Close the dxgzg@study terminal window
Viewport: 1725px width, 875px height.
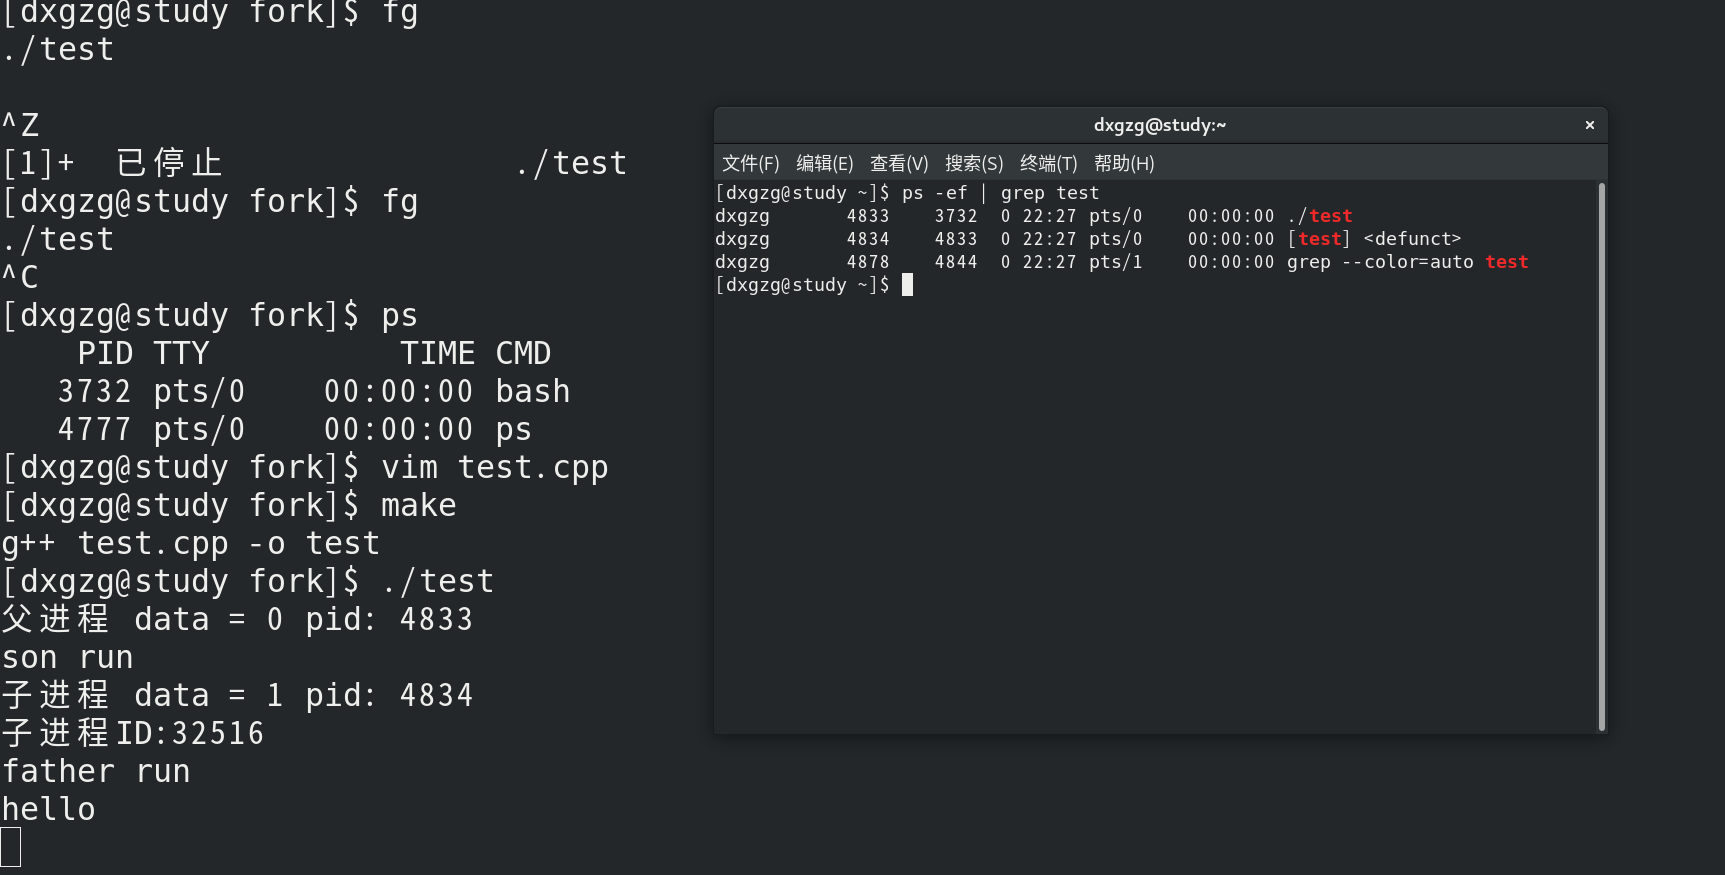point(1589,125)
